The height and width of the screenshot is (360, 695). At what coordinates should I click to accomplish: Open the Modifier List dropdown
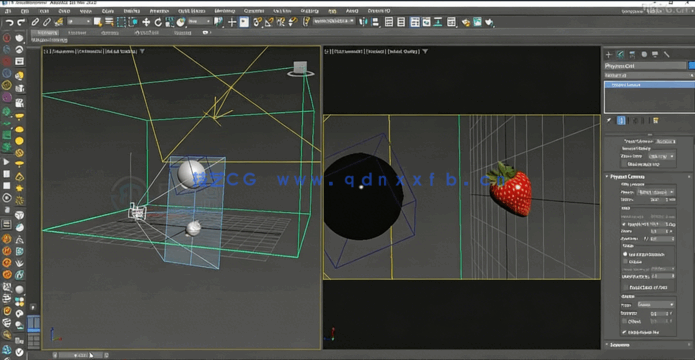[x=649, y=75]
